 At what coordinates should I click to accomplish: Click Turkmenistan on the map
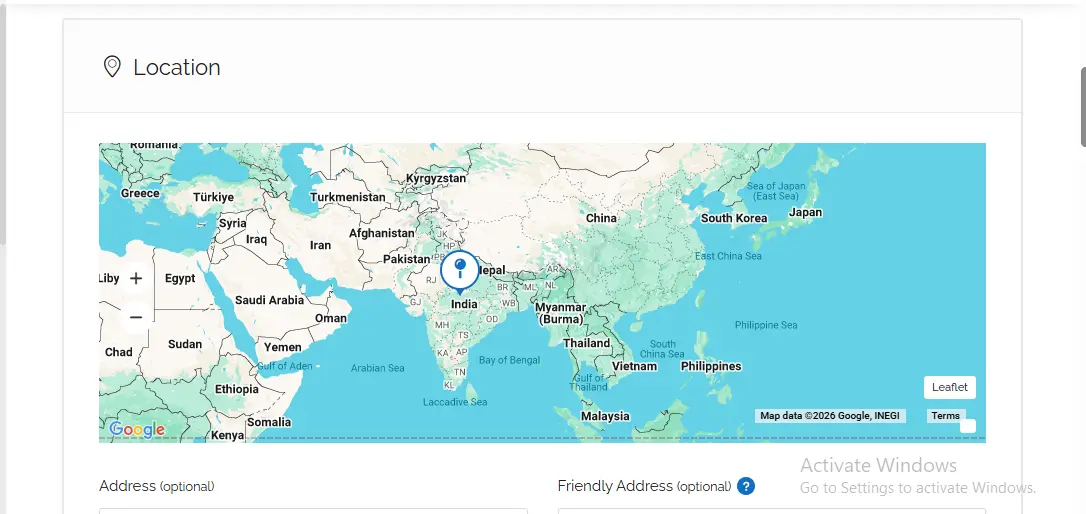click(347, 197)
